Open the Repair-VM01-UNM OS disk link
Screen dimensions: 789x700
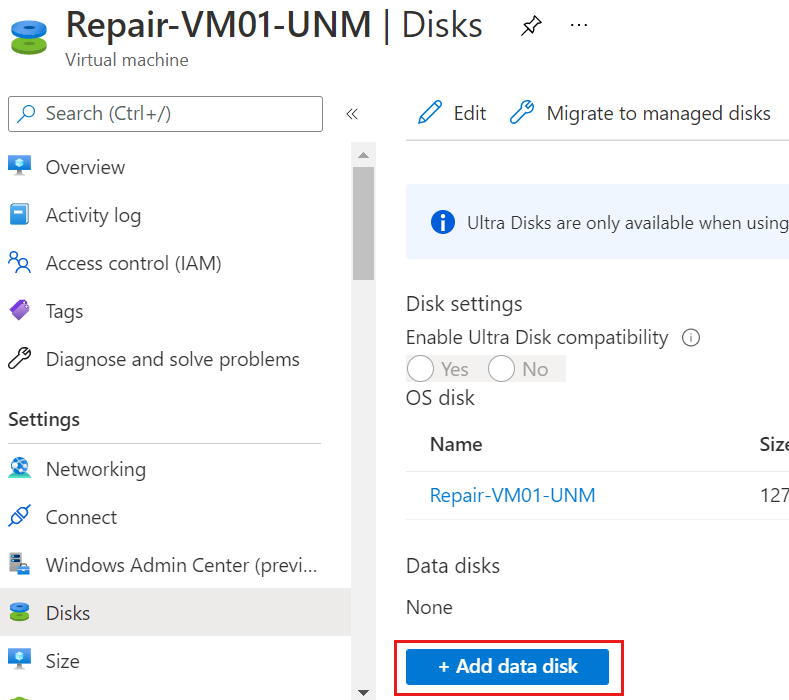[x=512, y=495]
